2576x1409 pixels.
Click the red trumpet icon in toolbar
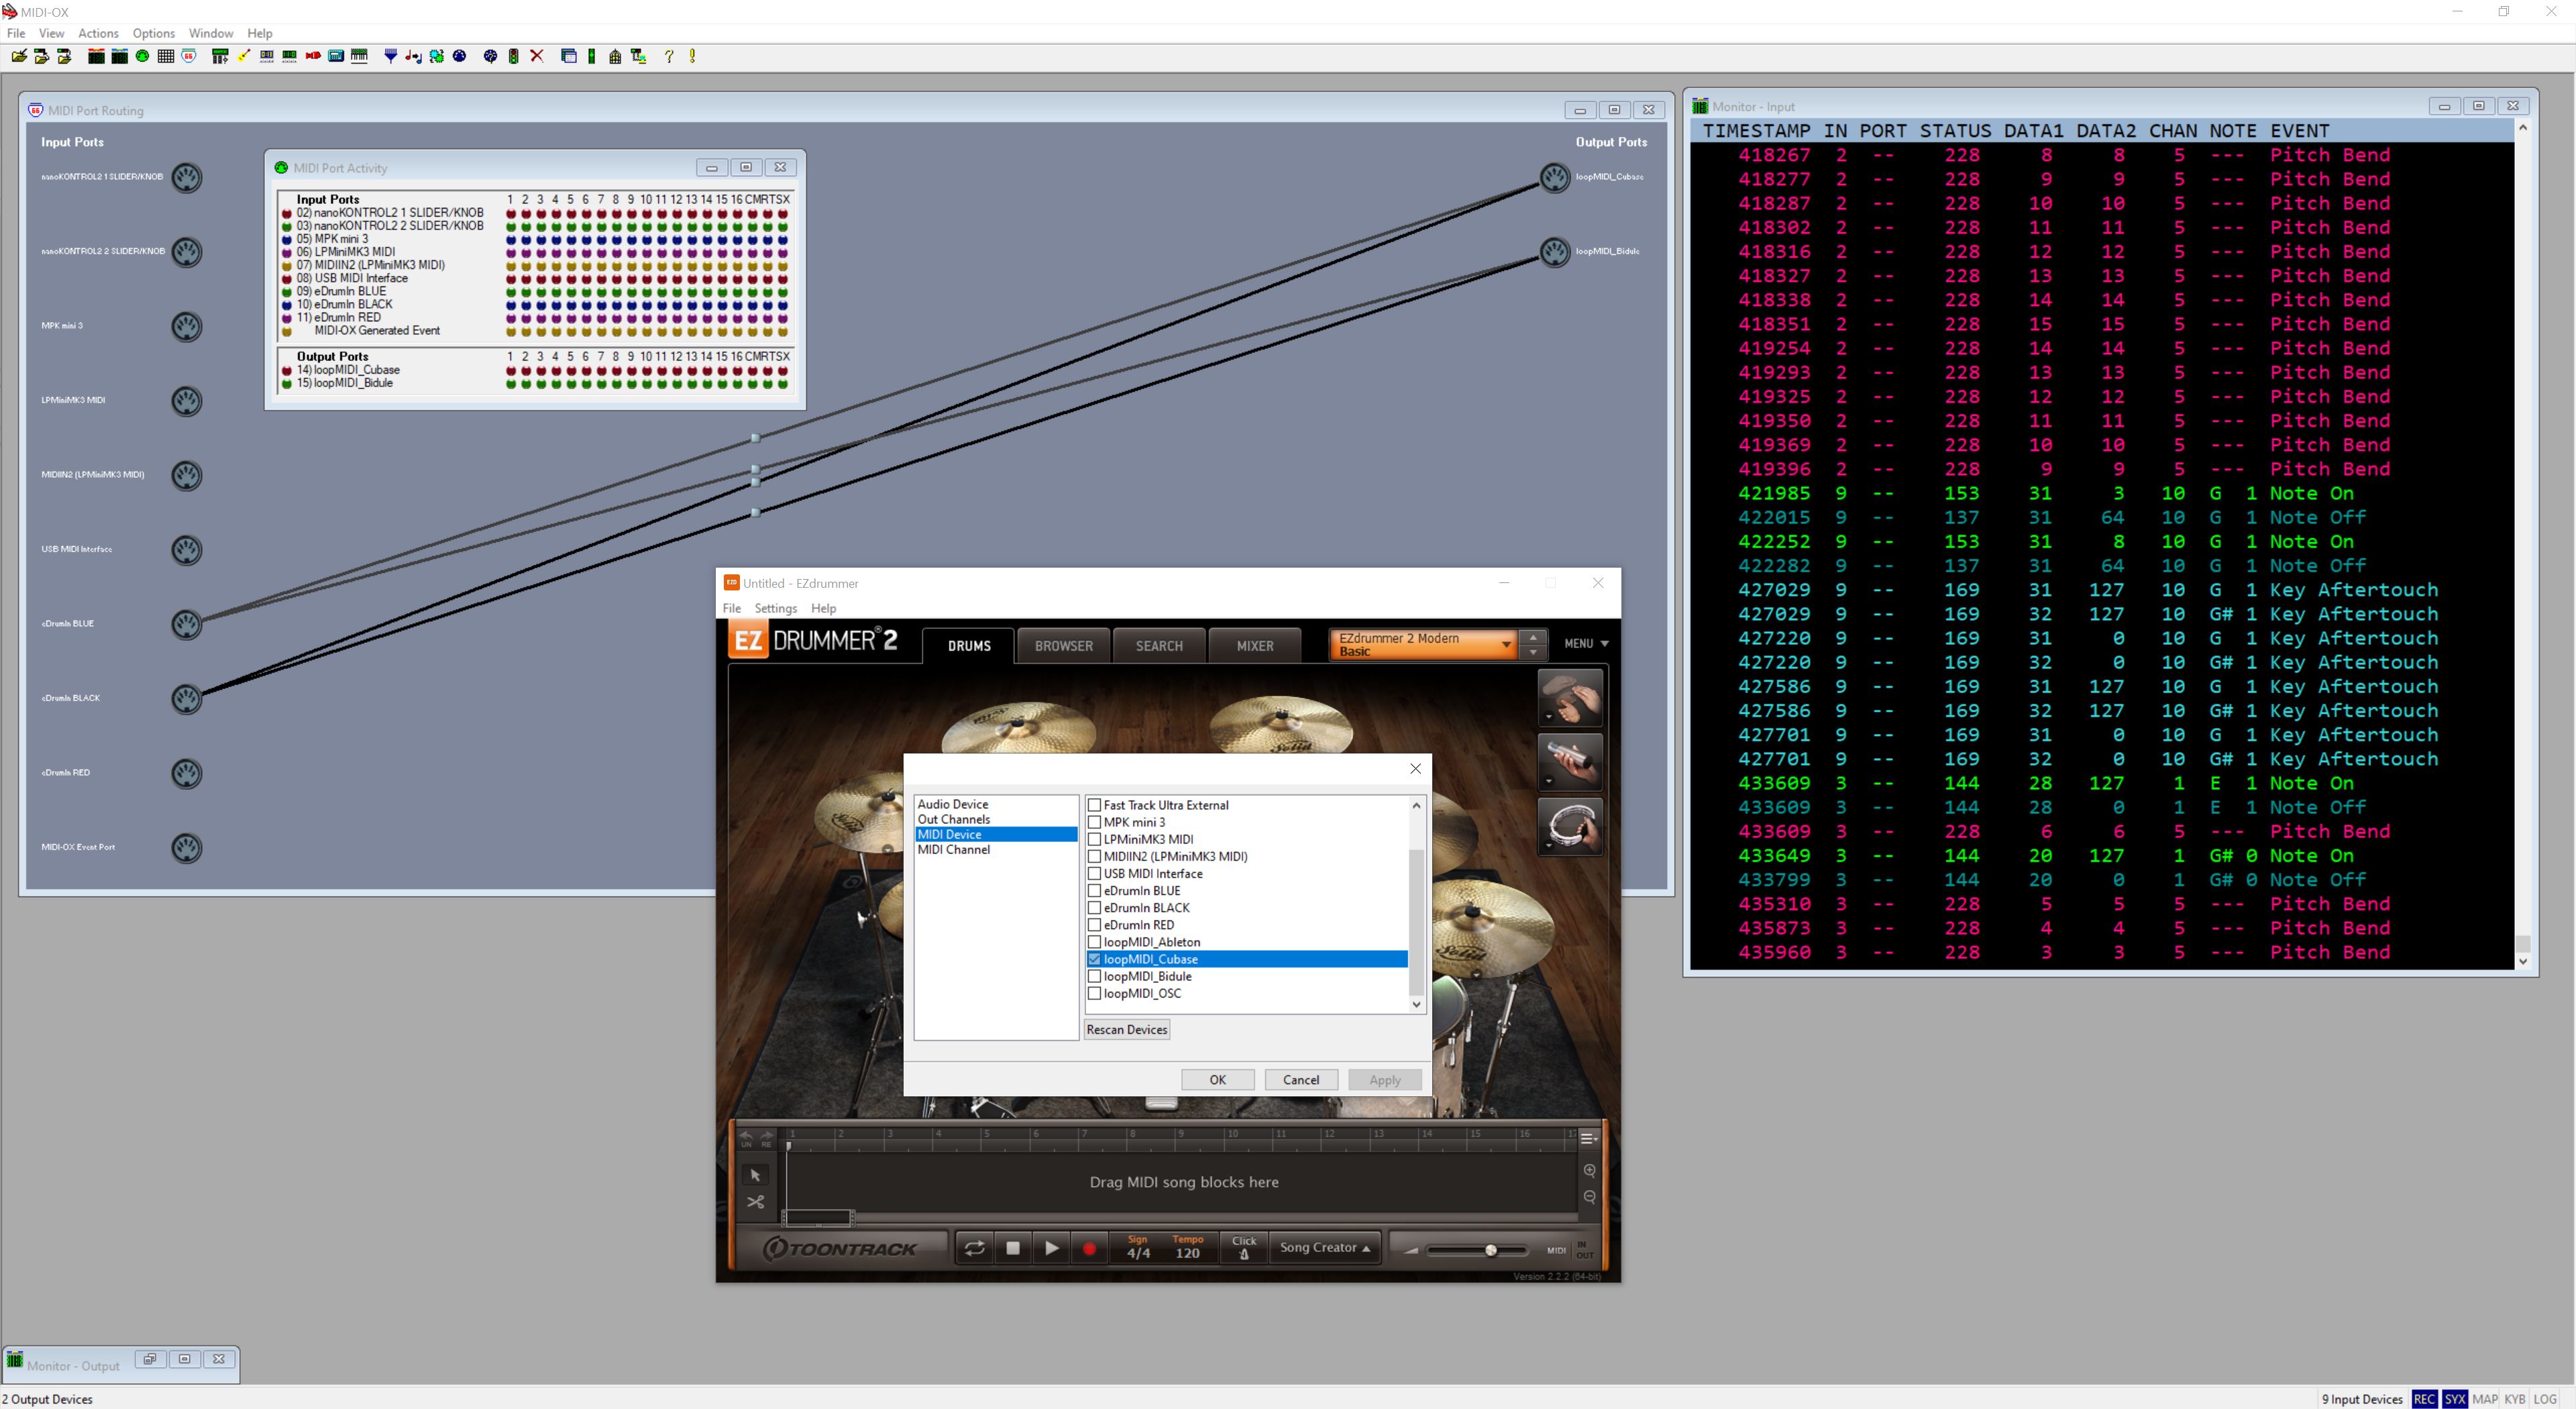coord(313,56)
